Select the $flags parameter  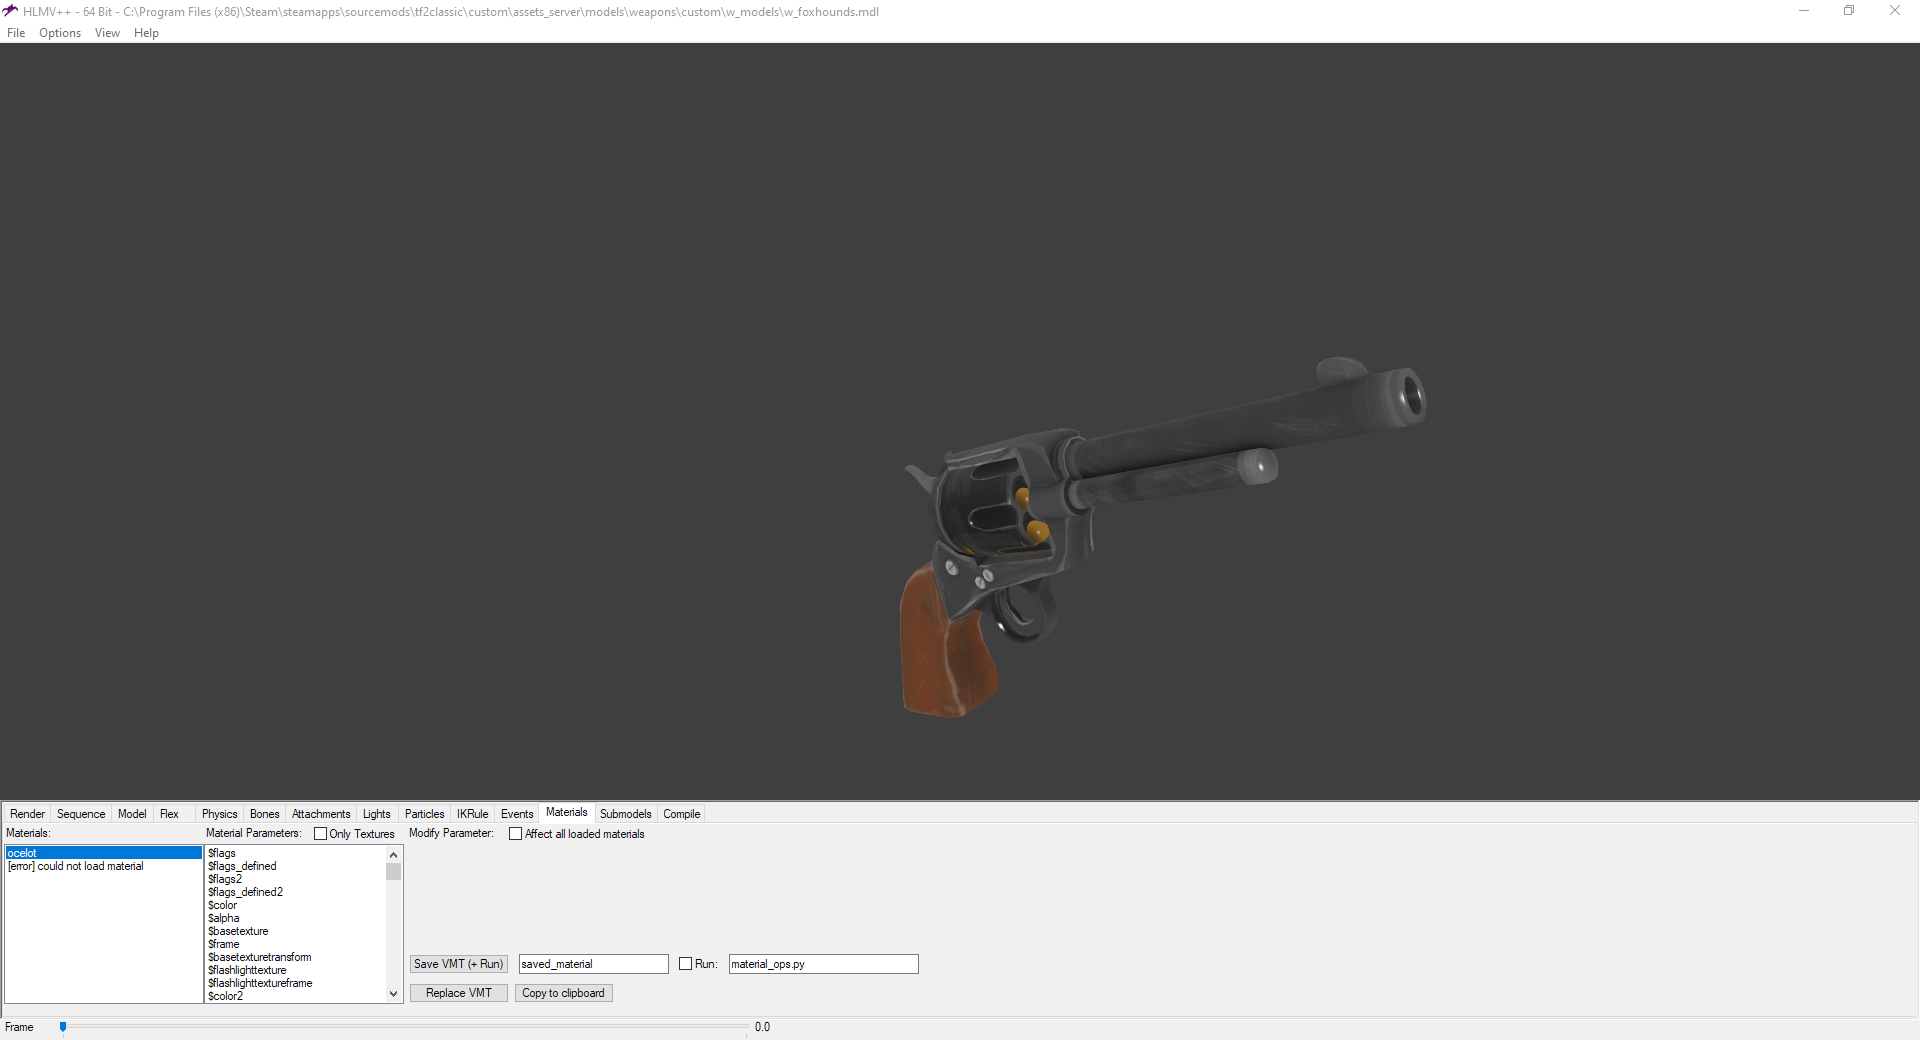coord(295,853)
